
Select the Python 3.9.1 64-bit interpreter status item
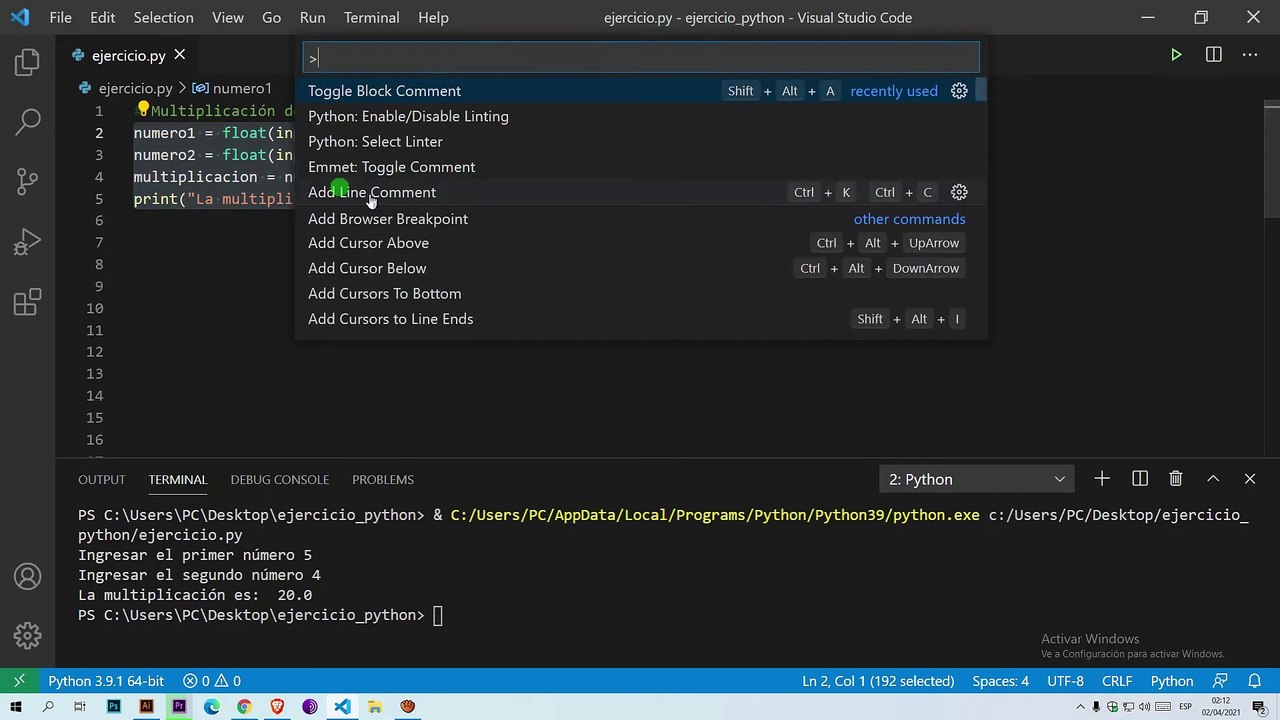[106, 681]
